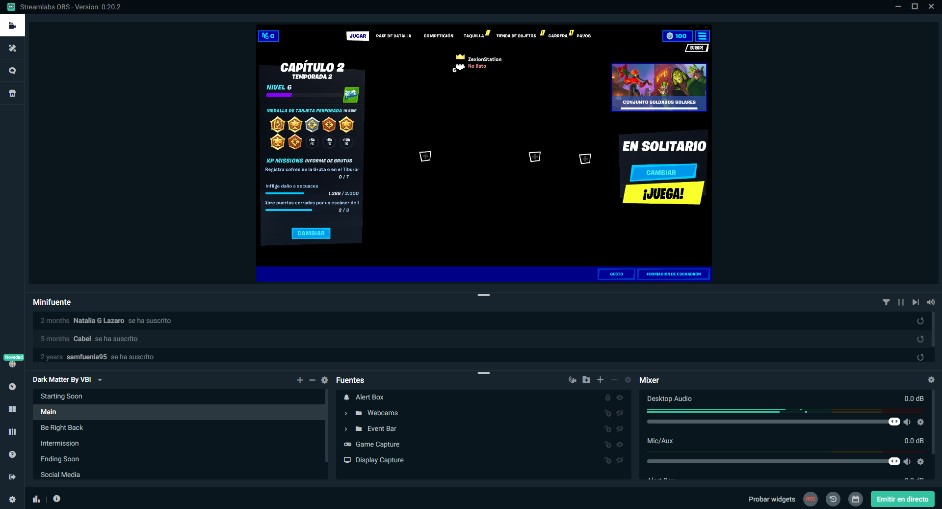Pause the Minifuente alert queue
The height and width of the screenshot is (509, 942).
tap(901, 302)
